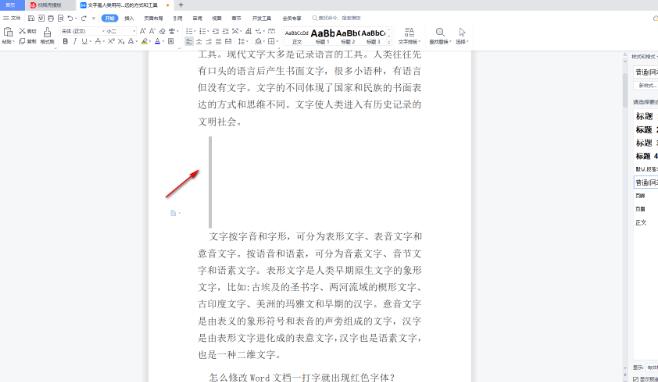Click the Save icon in quick access
This screenshot has width=658, height=382.
[x=31, y=18]
